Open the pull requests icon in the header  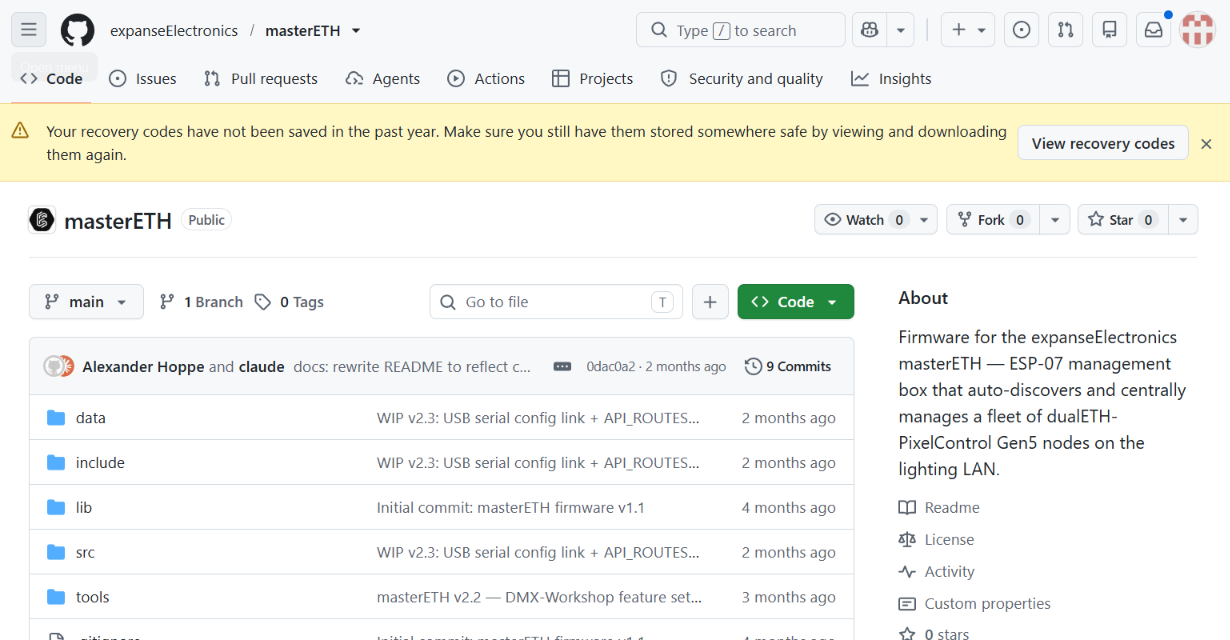point(1065,30)
